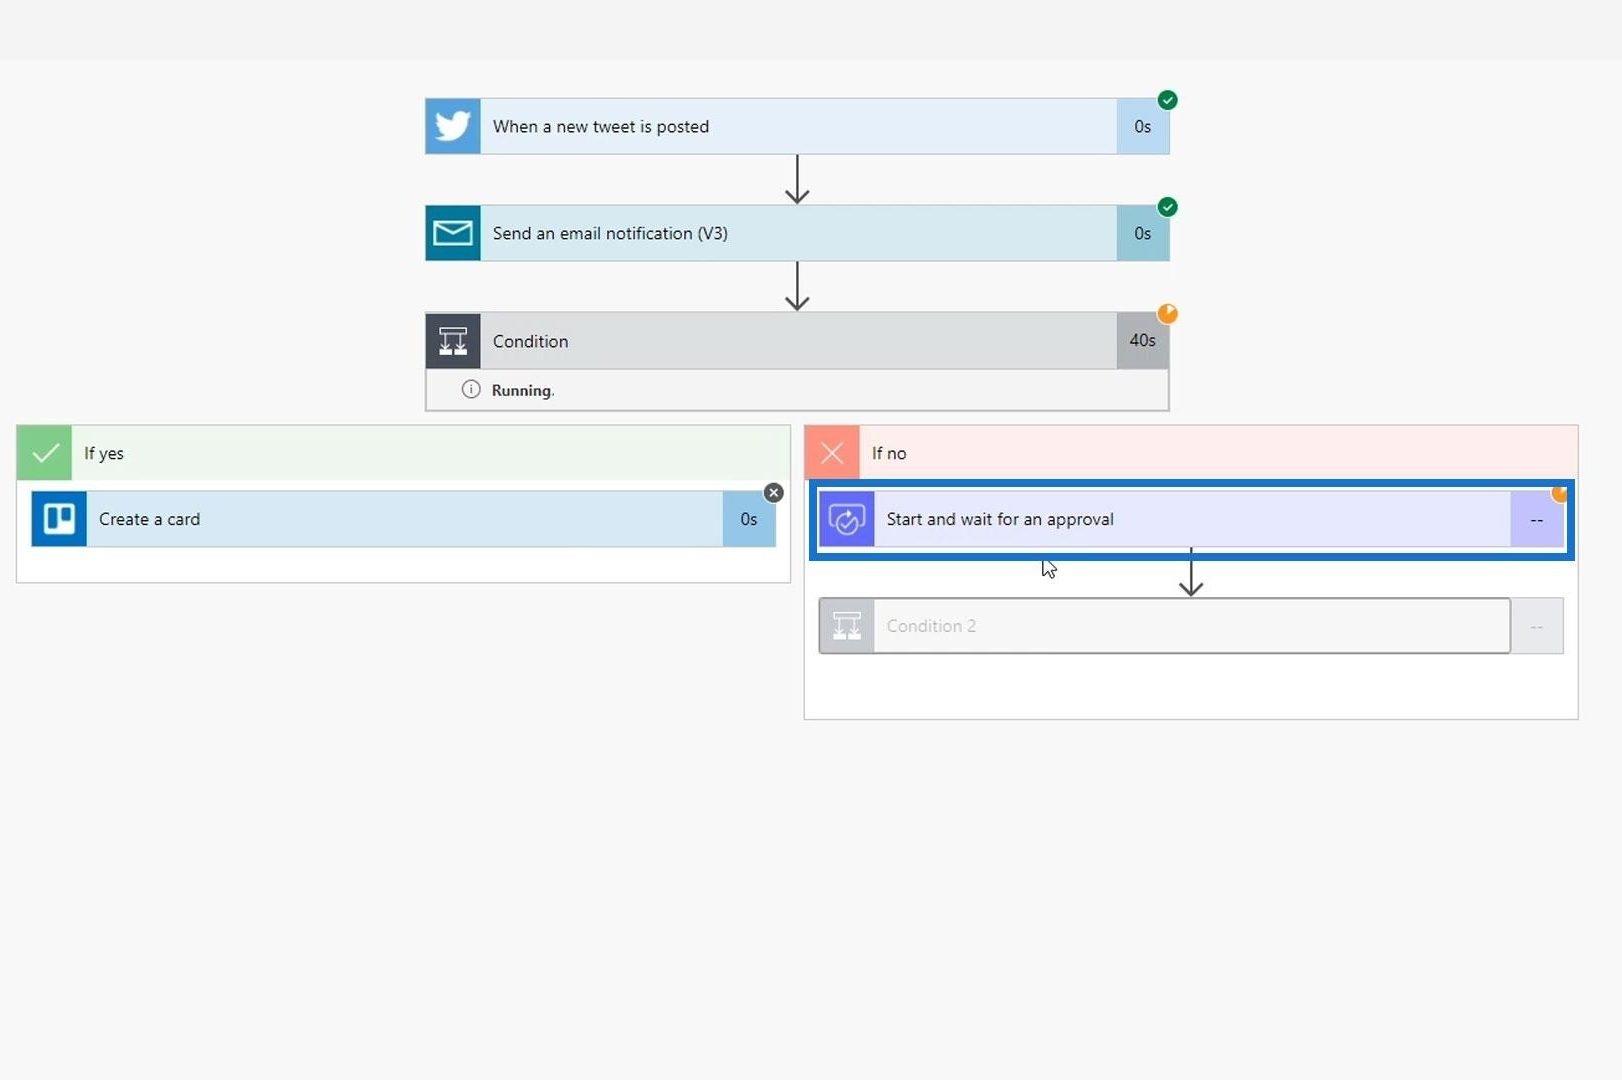Click 0s duration on email notification step
This screenshot has height=1080, width=1622.
(x=1142, y=233)
